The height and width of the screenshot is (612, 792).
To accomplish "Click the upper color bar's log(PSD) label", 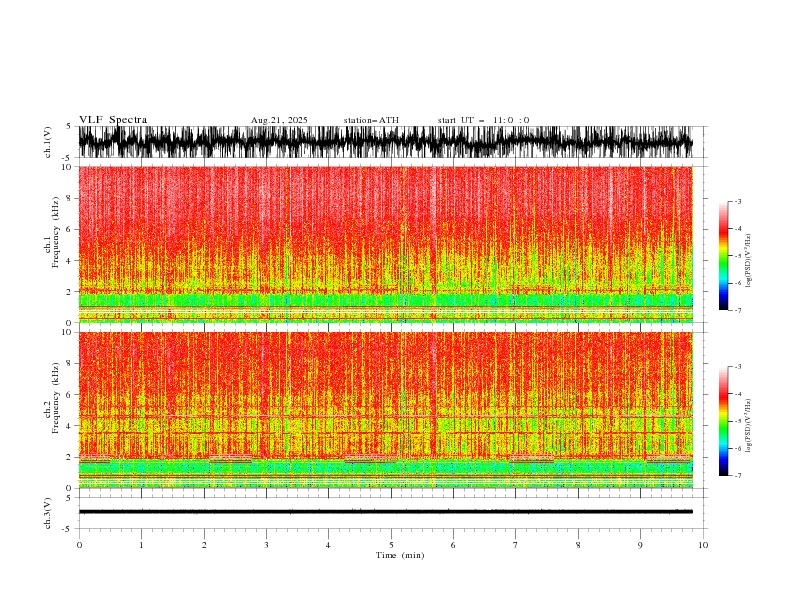I will (x=748, y=261).
